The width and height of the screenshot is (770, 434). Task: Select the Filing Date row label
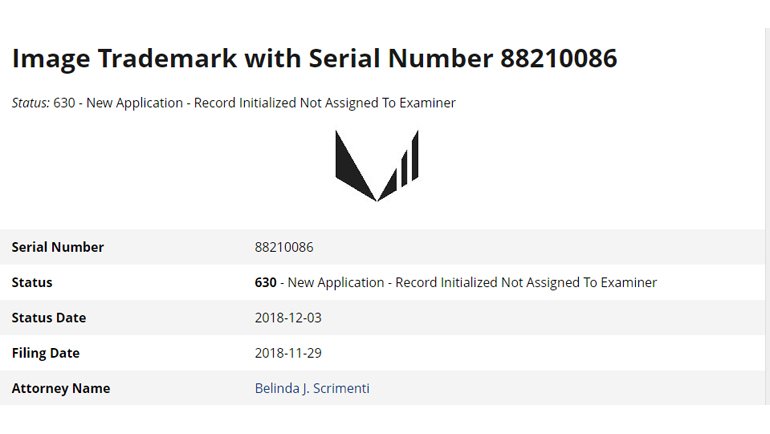tap(46, 353)
